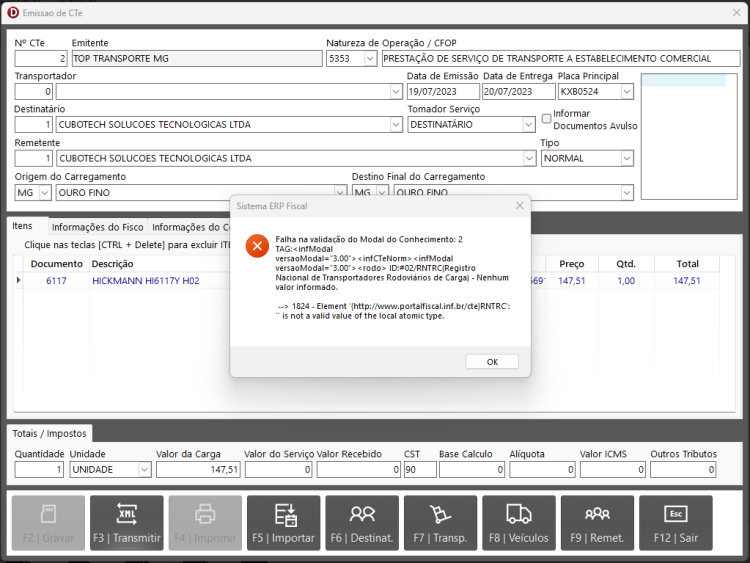Close the Sistema ERP Fiscal dialog

[x=519, y=206]
